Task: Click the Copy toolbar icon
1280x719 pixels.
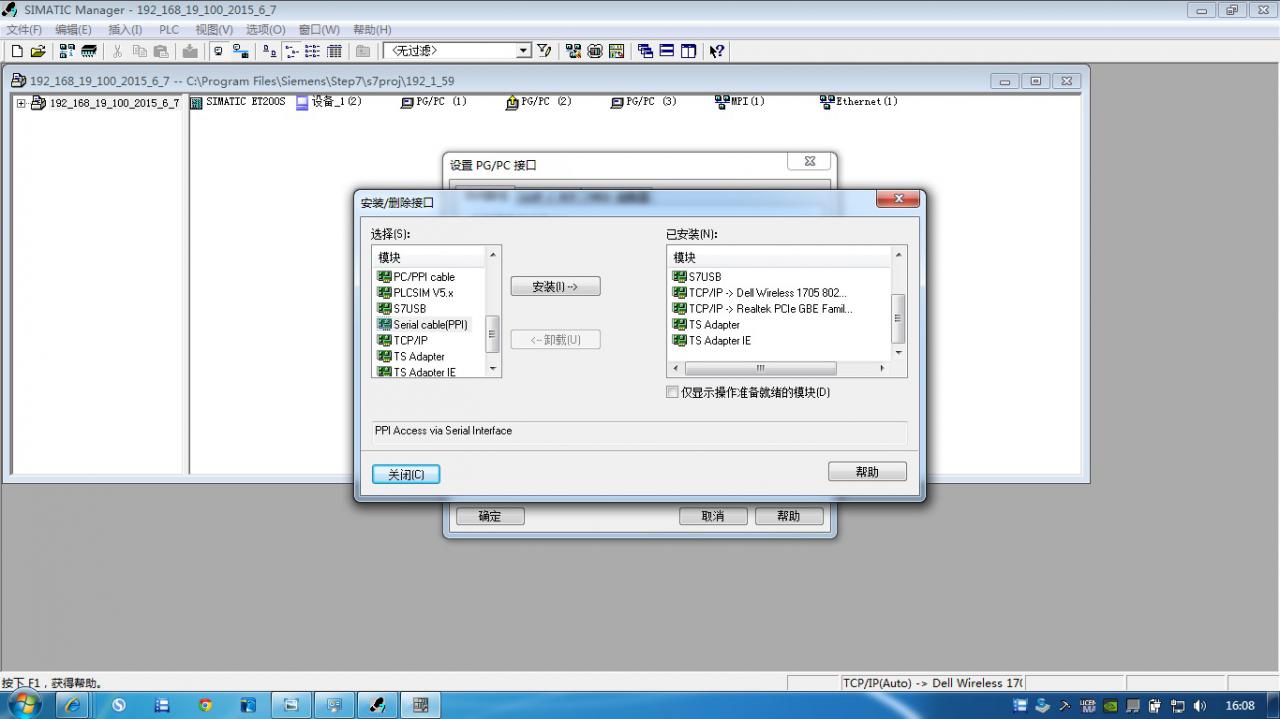Action: coord(139,51)
